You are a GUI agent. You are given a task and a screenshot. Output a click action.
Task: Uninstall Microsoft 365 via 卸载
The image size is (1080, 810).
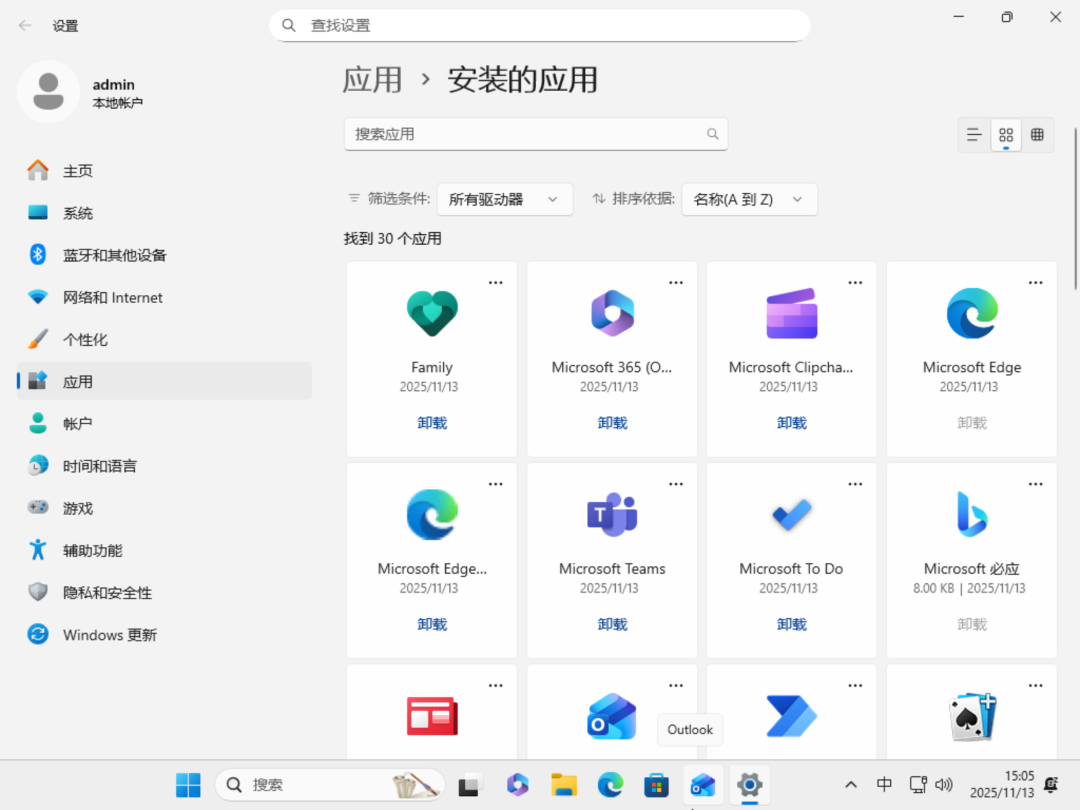(612, 423)
